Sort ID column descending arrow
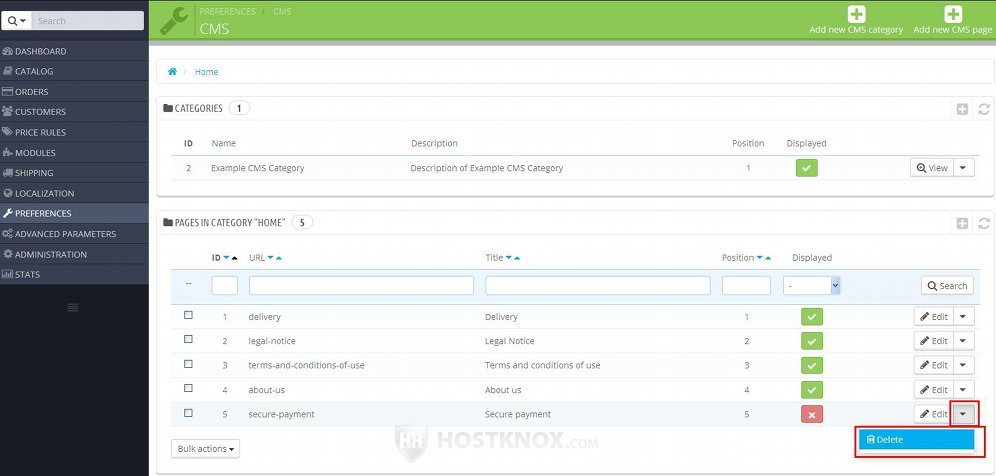The height and width of the screenshot is (476, 996). (226, 258)
